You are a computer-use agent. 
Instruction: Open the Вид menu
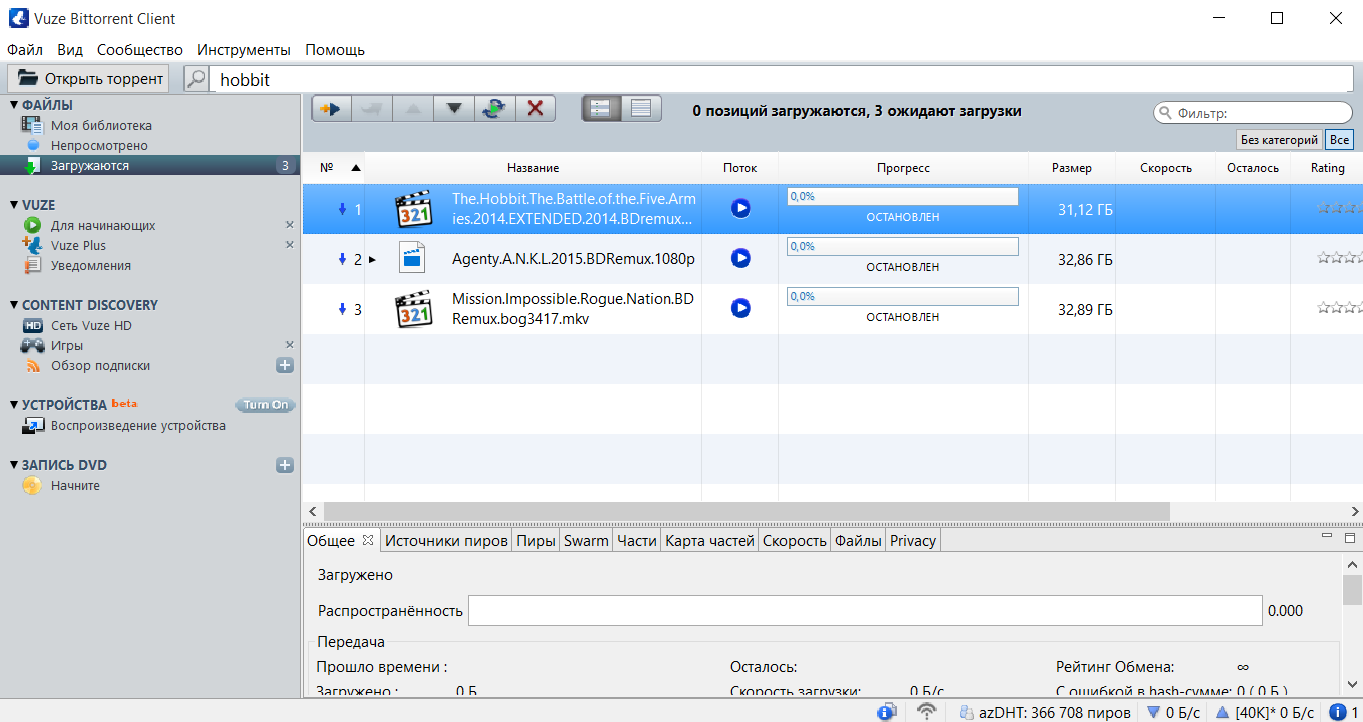(x=70, y=49)
